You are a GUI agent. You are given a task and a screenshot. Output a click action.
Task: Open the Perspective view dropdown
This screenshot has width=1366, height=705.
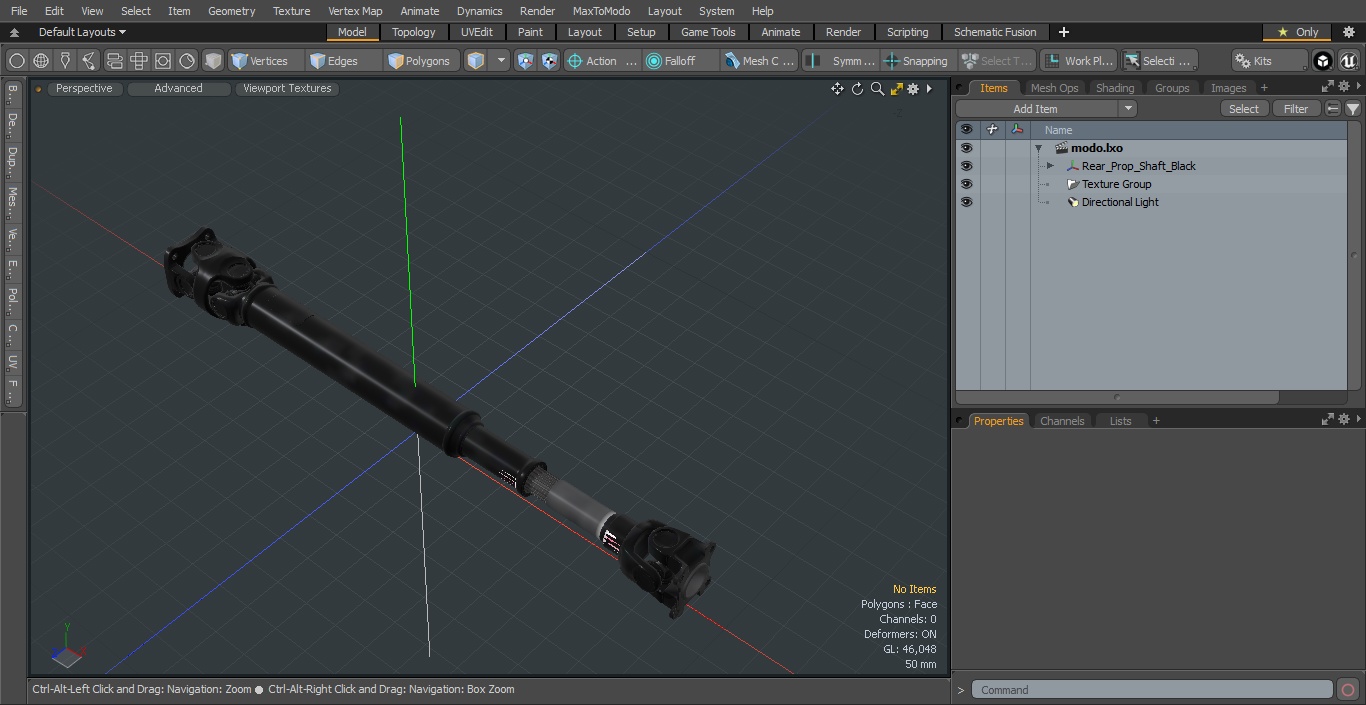84,88
